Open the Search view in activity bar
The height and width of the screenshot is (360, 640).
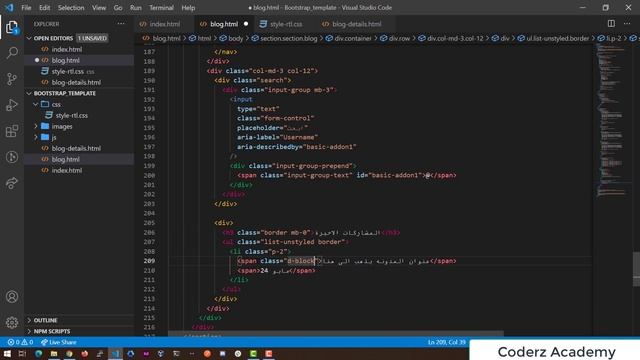coord(12,53)
